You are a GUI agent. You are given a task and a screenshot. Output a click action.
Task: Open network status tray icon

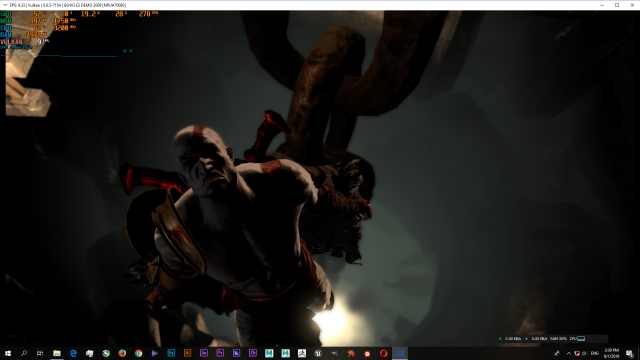577,353
